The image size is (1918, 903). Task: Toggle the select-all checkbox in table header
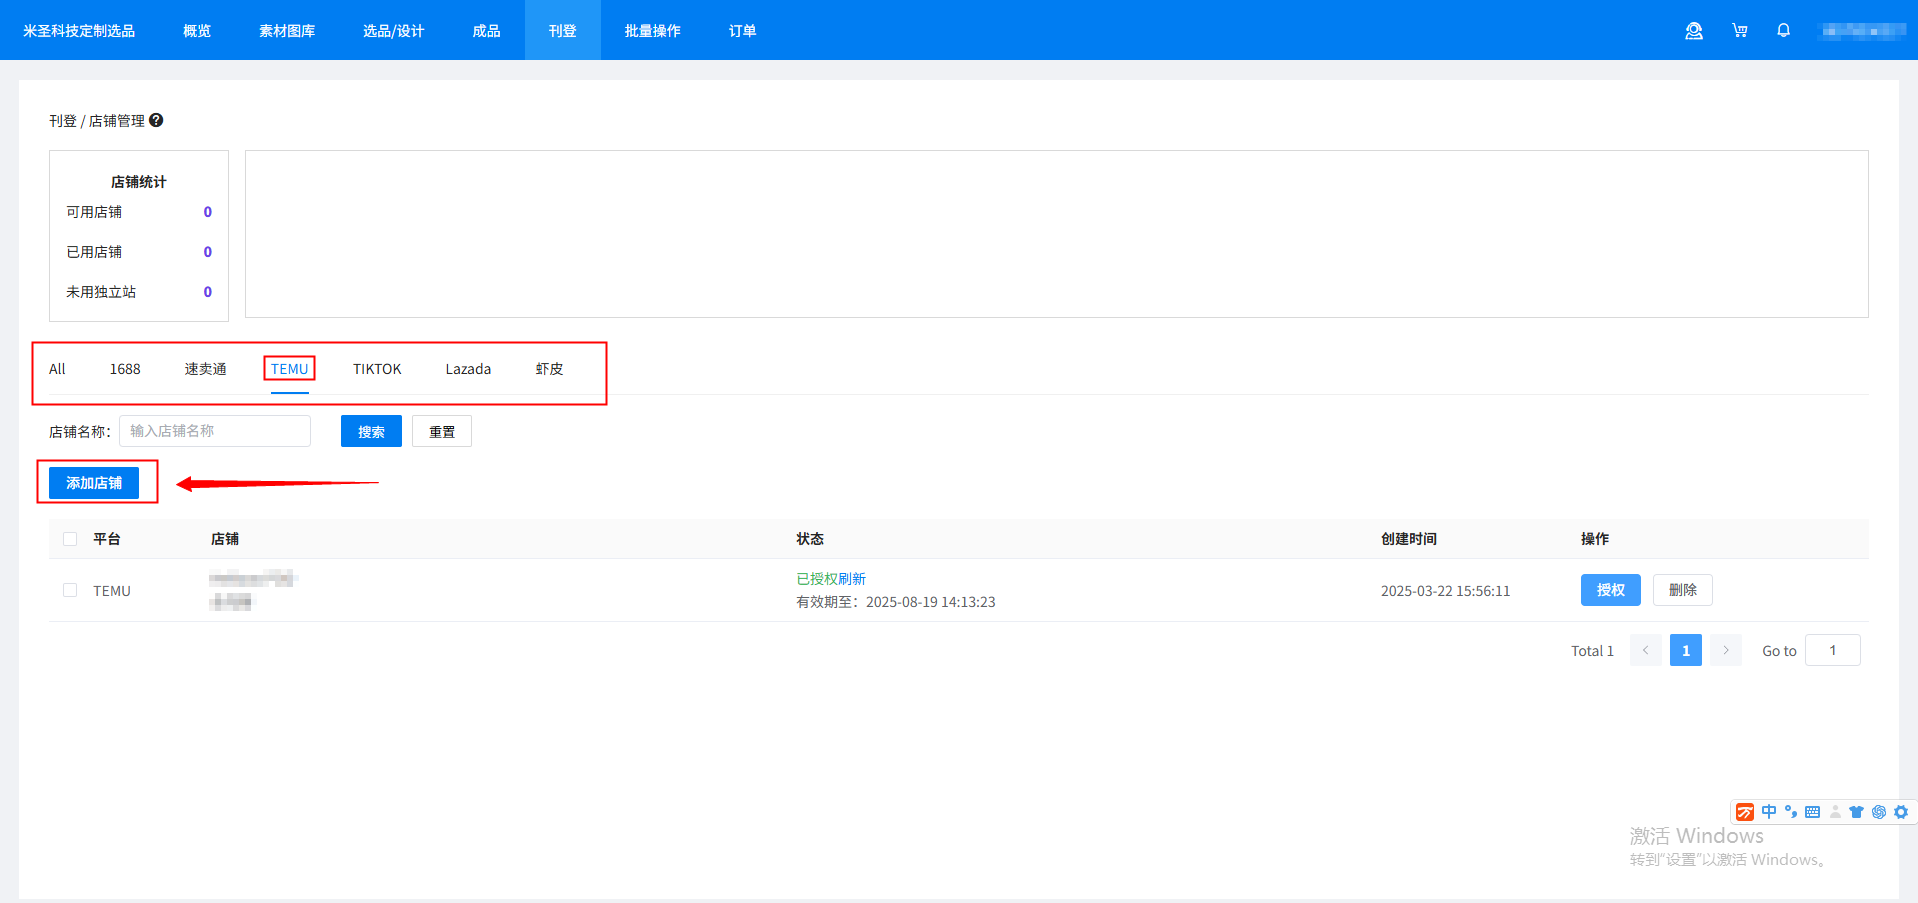point(70,539)
